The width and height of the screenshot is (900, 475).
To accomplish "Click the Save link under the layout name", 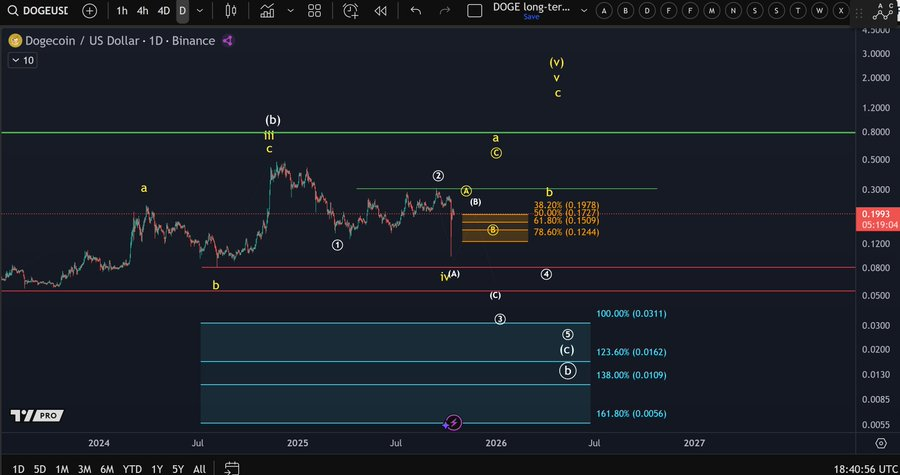I will tap(530, 17).
